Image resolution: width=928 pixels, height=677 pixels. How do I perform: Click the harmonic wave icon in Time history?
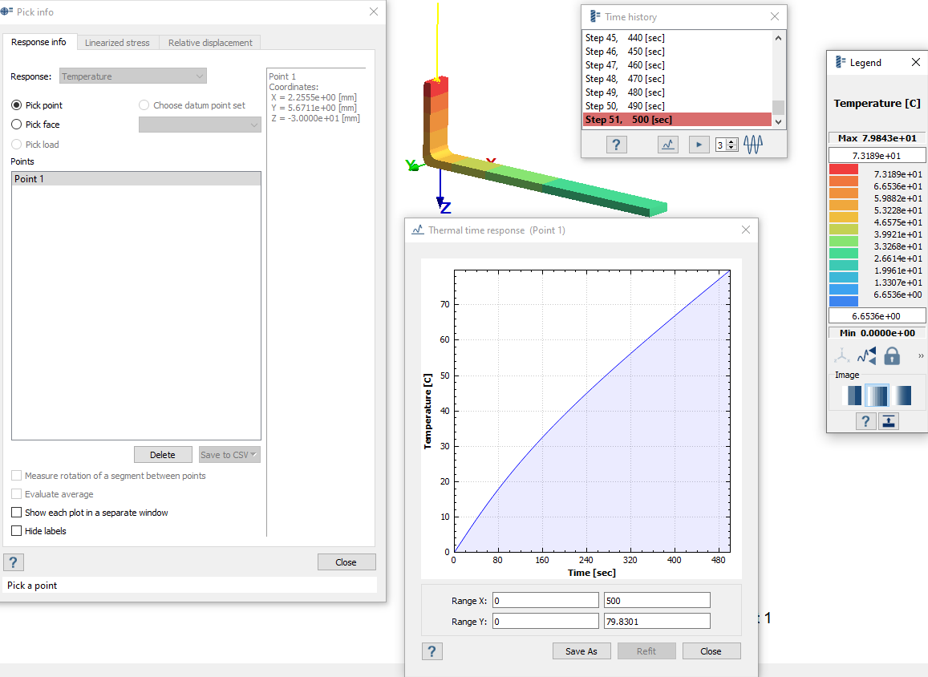tap(752, 144)
